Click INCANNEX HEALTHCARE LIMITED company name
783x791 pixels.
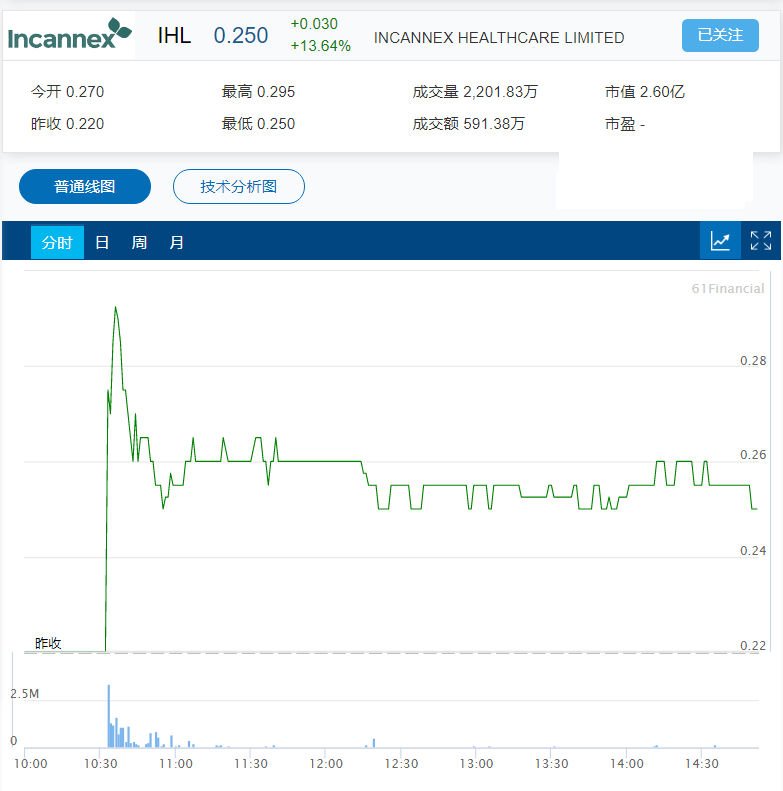(499, 38)
